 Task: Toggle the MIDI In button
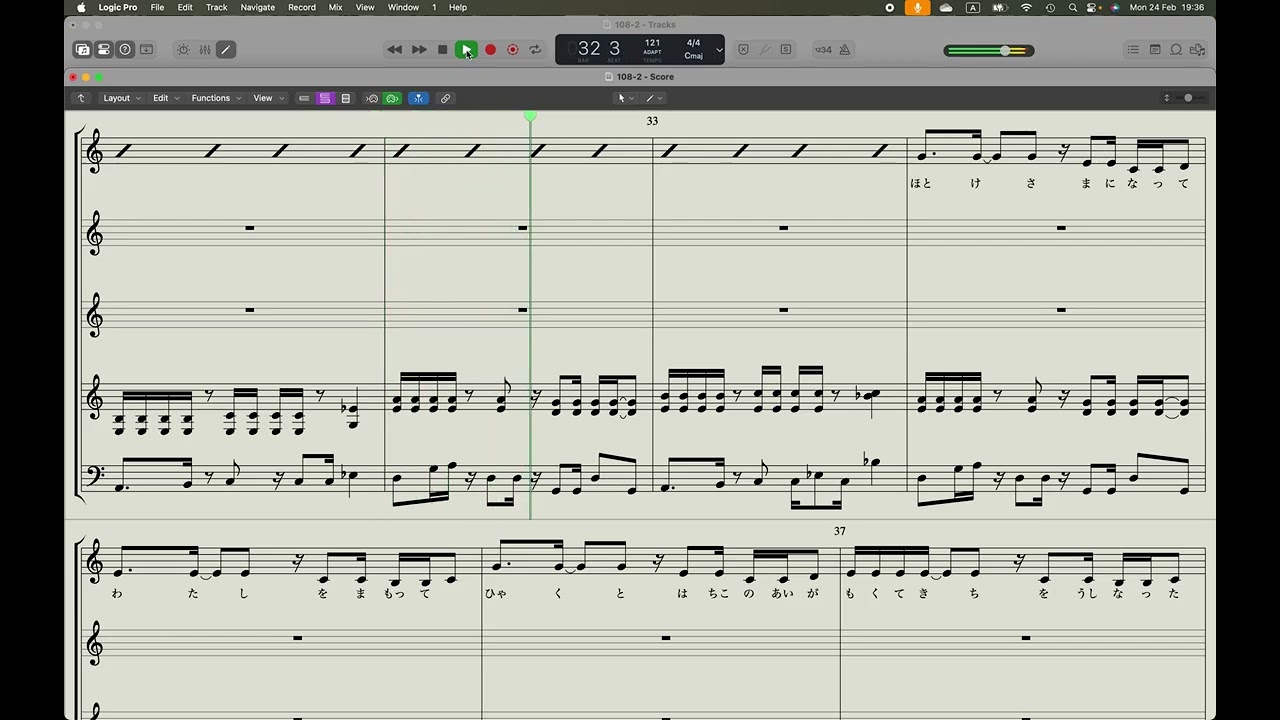pos(372,98)
